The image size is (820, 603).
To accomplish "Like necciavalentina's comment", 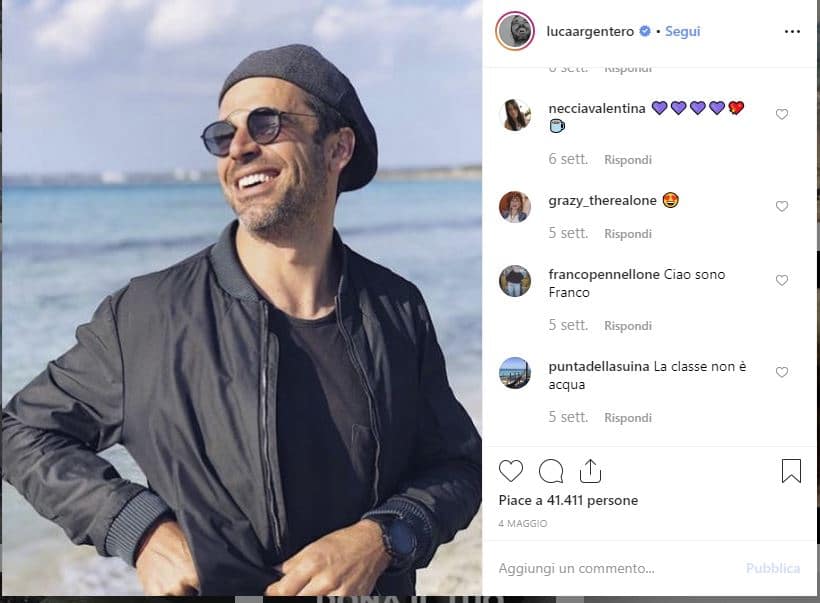I will (782, 114).
